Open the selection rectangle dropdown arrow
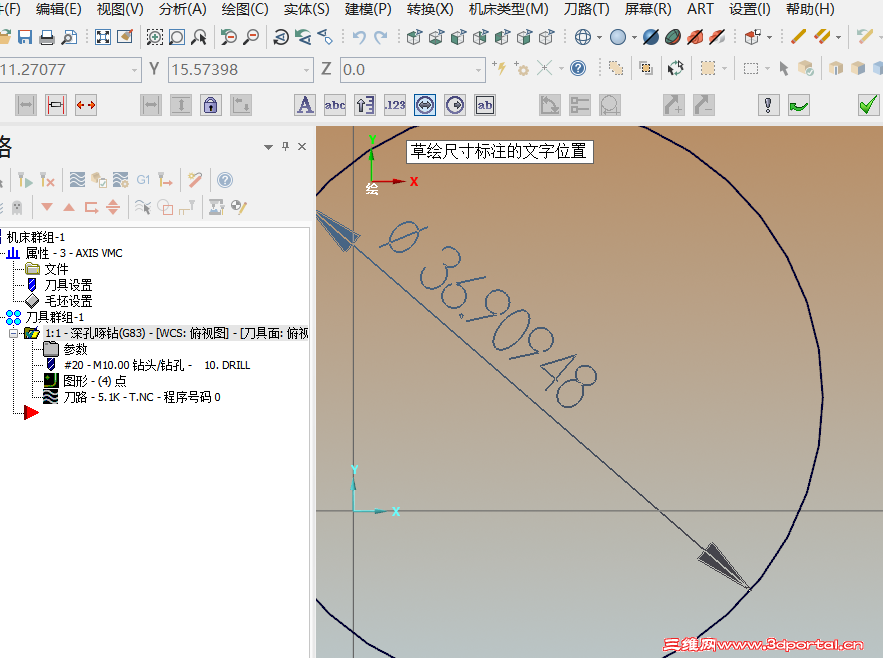This screenshot has height=658, width=883. click(x=767, y=69)
